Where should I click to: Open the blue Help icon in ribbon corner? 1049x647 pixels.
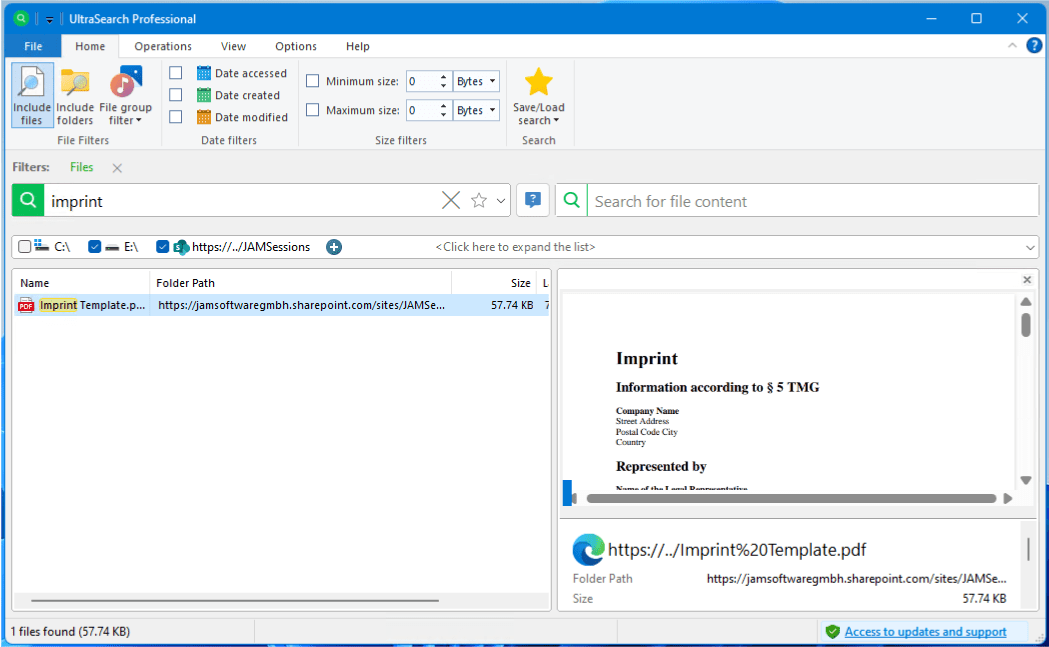pyautogui.click(x=1034, y=46)
